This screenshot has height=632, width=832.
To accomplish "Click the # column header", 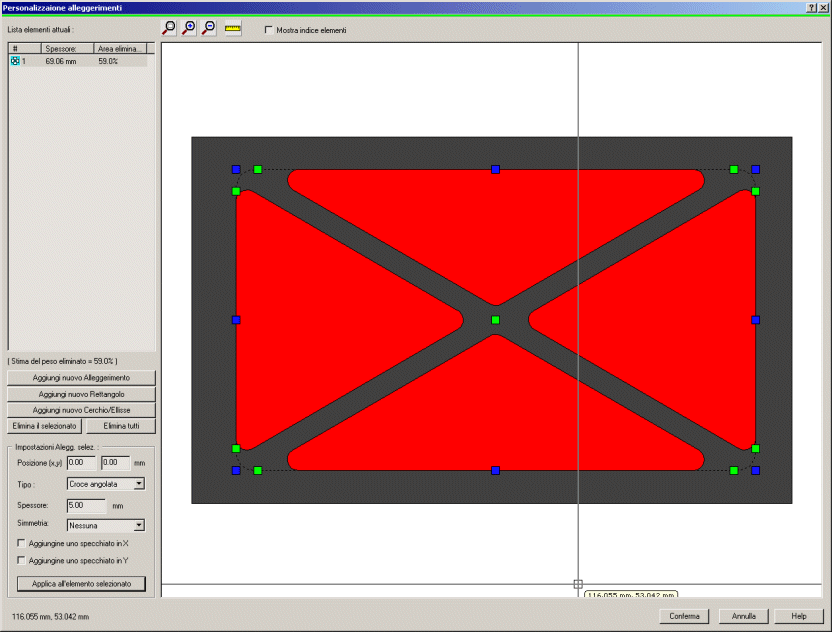I will tap(24, 48).
